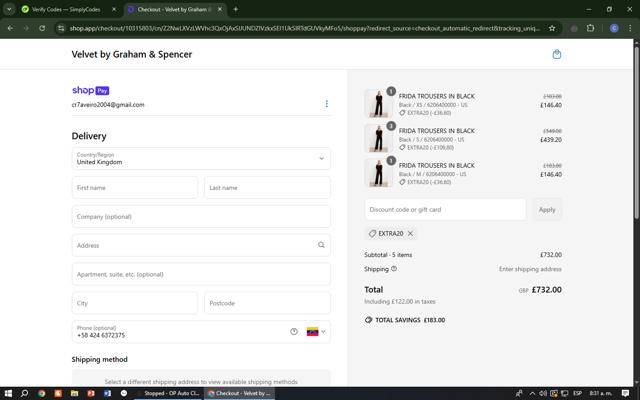Click the volume icon in system tray

pos(543,393)
